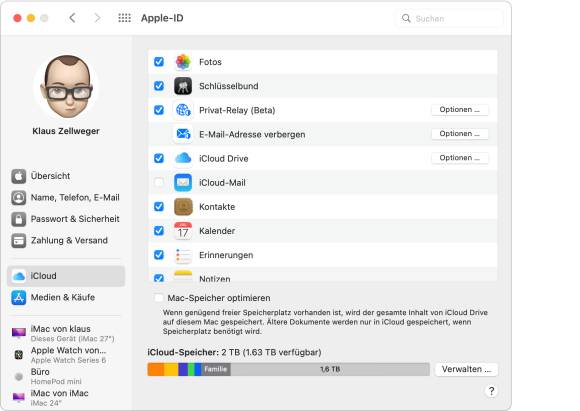Viewport: 580px width, 411px height.
Task: Click the Zahlung & Versand card icon
Action: click(18, 240)
